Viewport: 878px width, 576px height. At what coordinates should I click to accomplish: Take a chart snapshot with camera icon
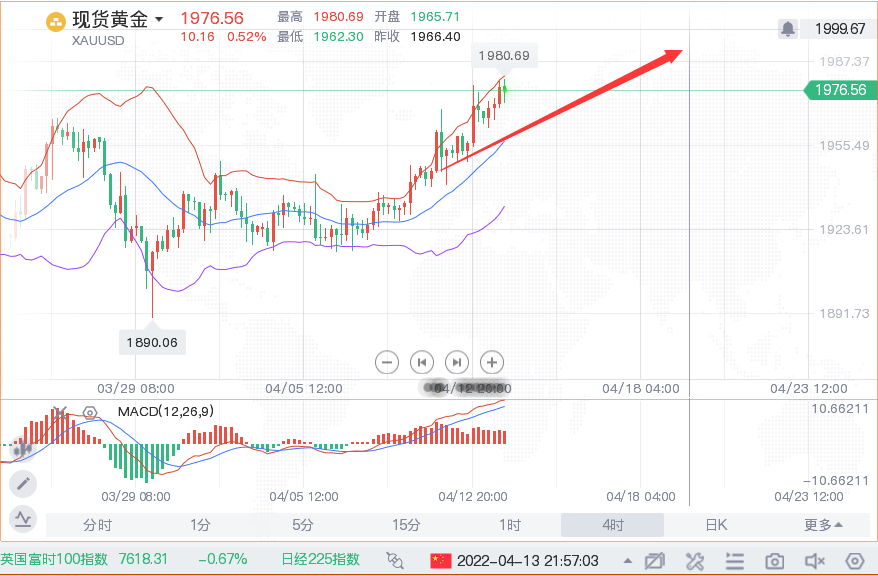pyautogui.click(x=774, y=561)
